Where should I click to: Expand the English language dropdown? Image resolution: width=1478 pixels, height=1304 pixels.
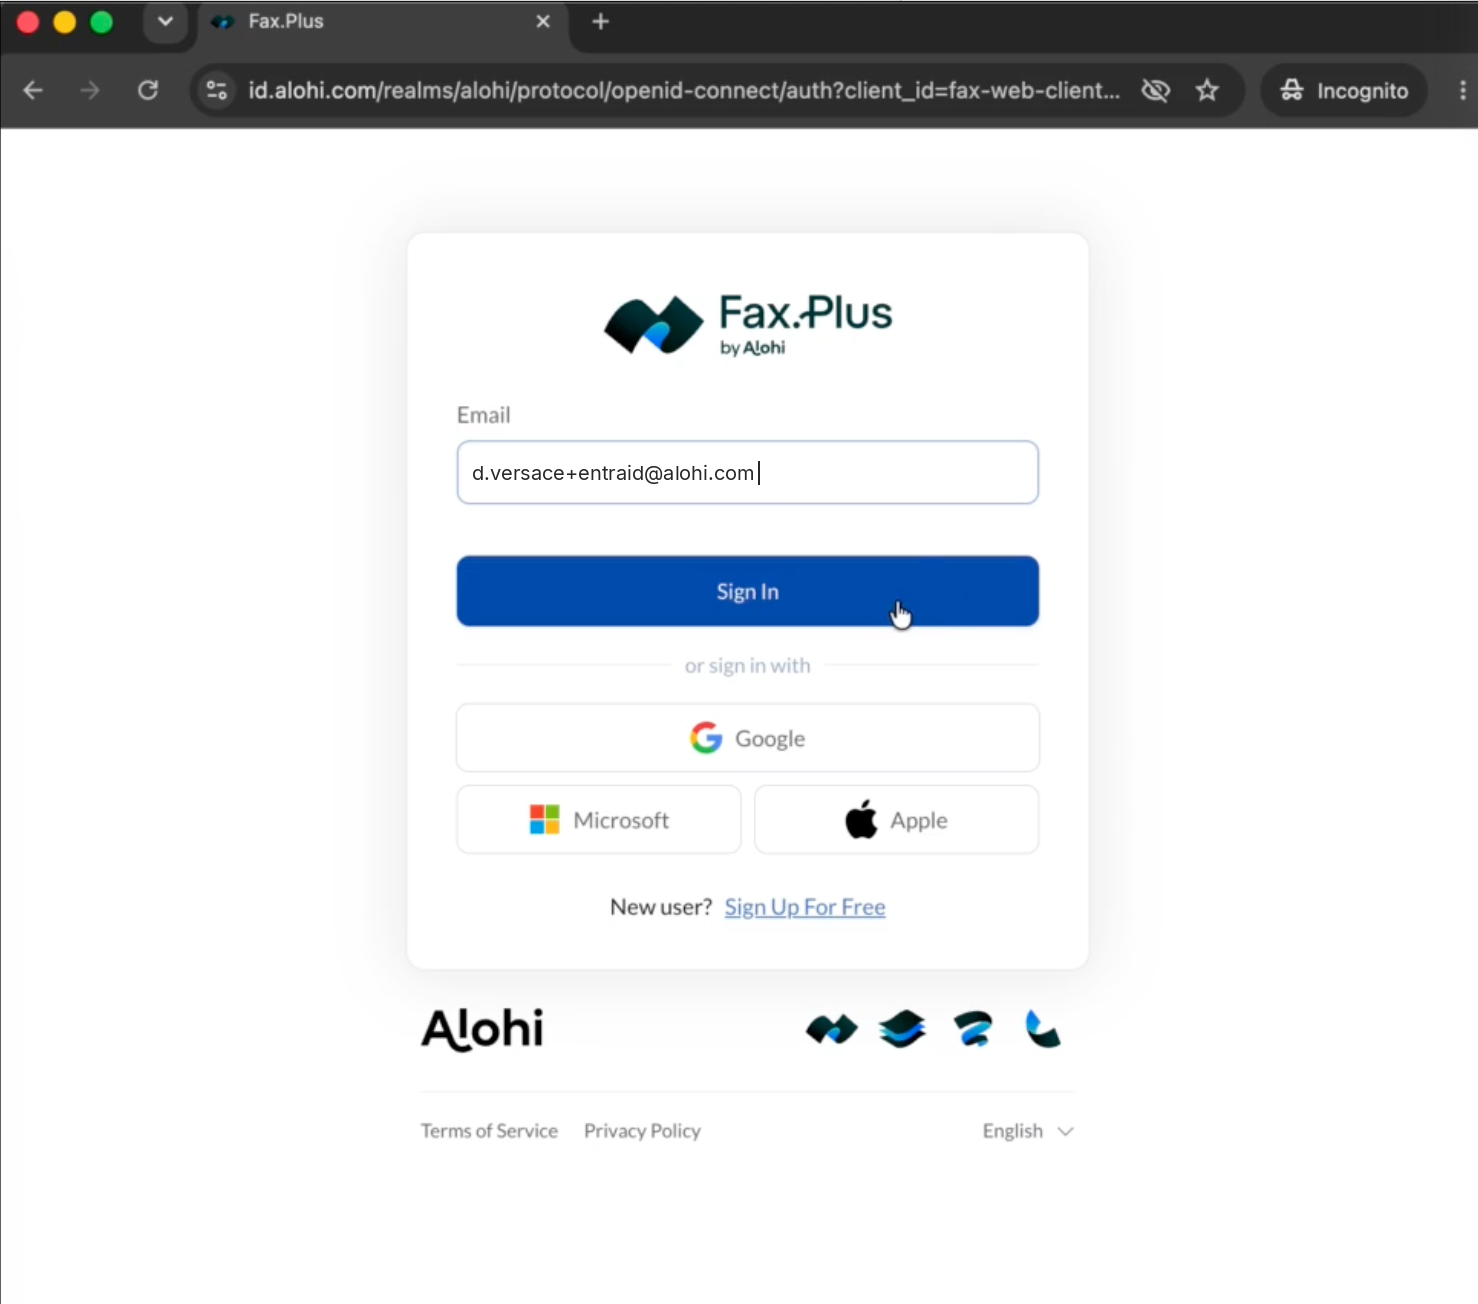1028,1131
